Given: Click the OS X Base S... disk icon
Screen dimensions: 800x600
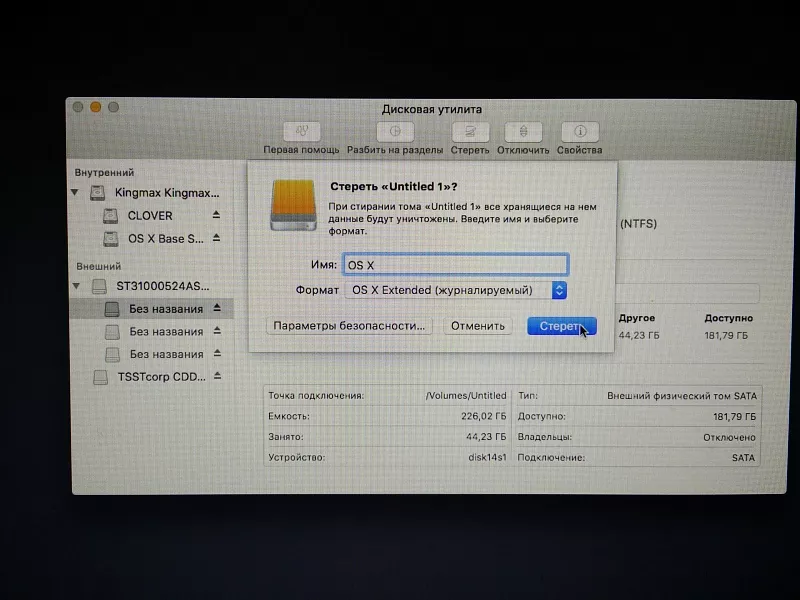Looking at the screenshot, I should click(x=111, y=239).
